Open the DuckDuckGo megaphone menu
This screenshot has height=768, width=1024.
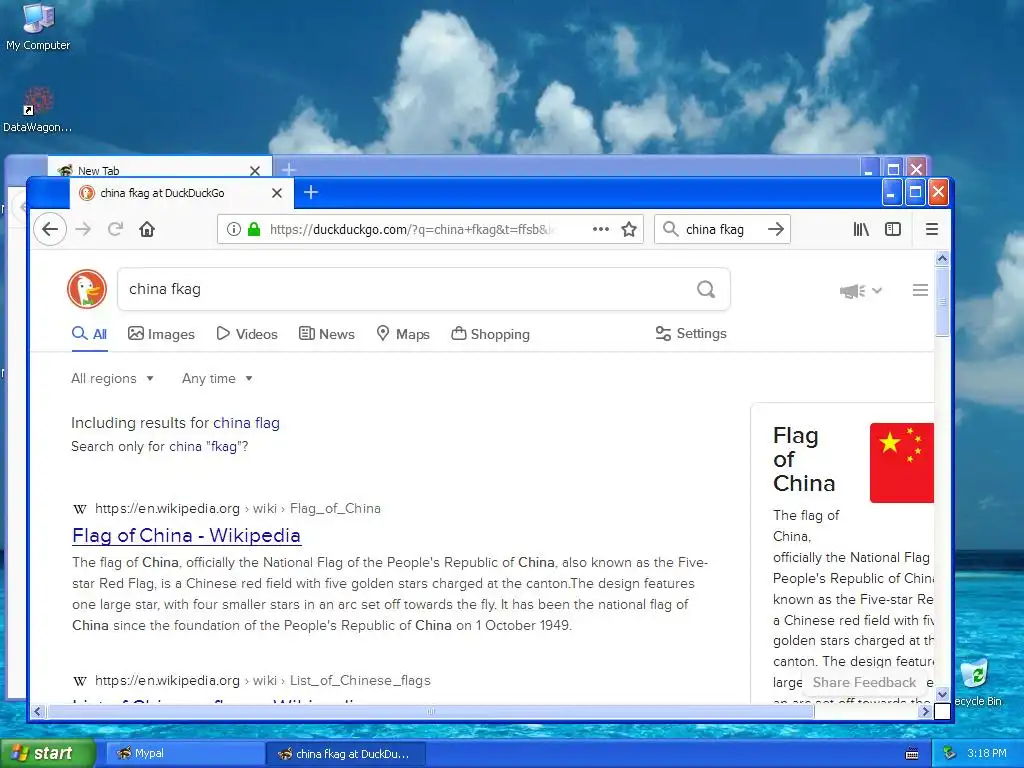(860, 291)
